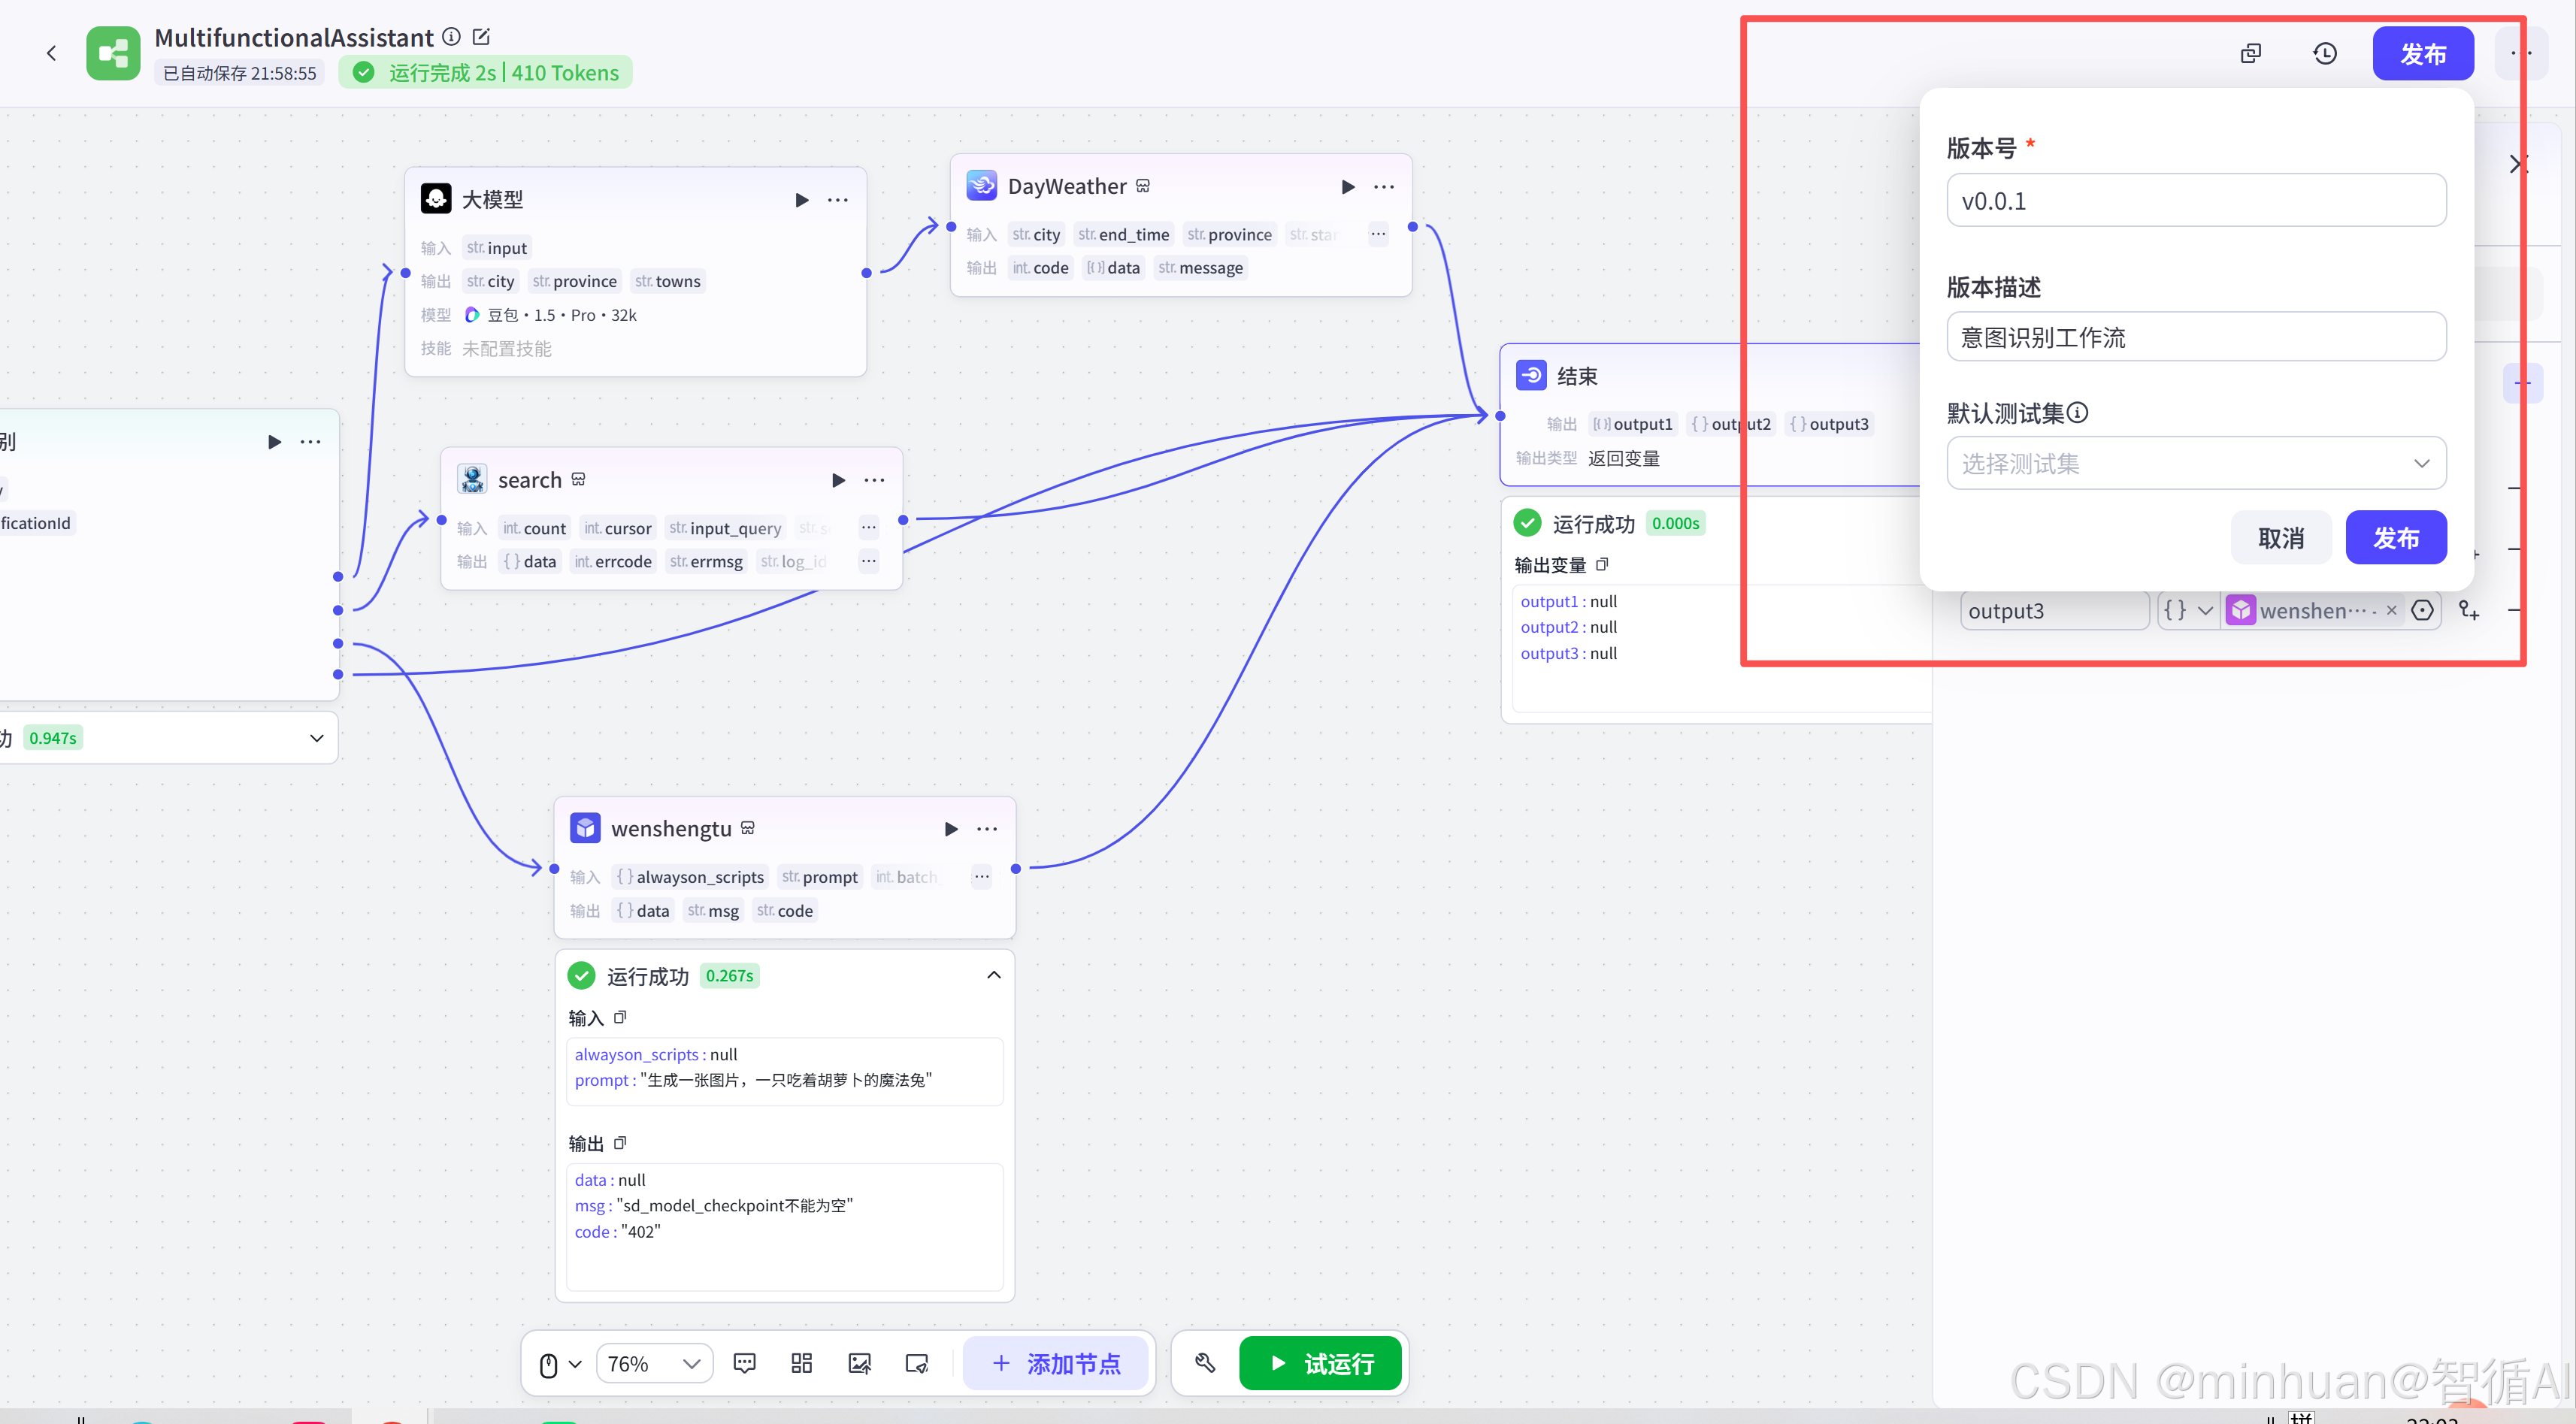
Task: Run the wenshengtu node play icon
Action: pos(950,829)
